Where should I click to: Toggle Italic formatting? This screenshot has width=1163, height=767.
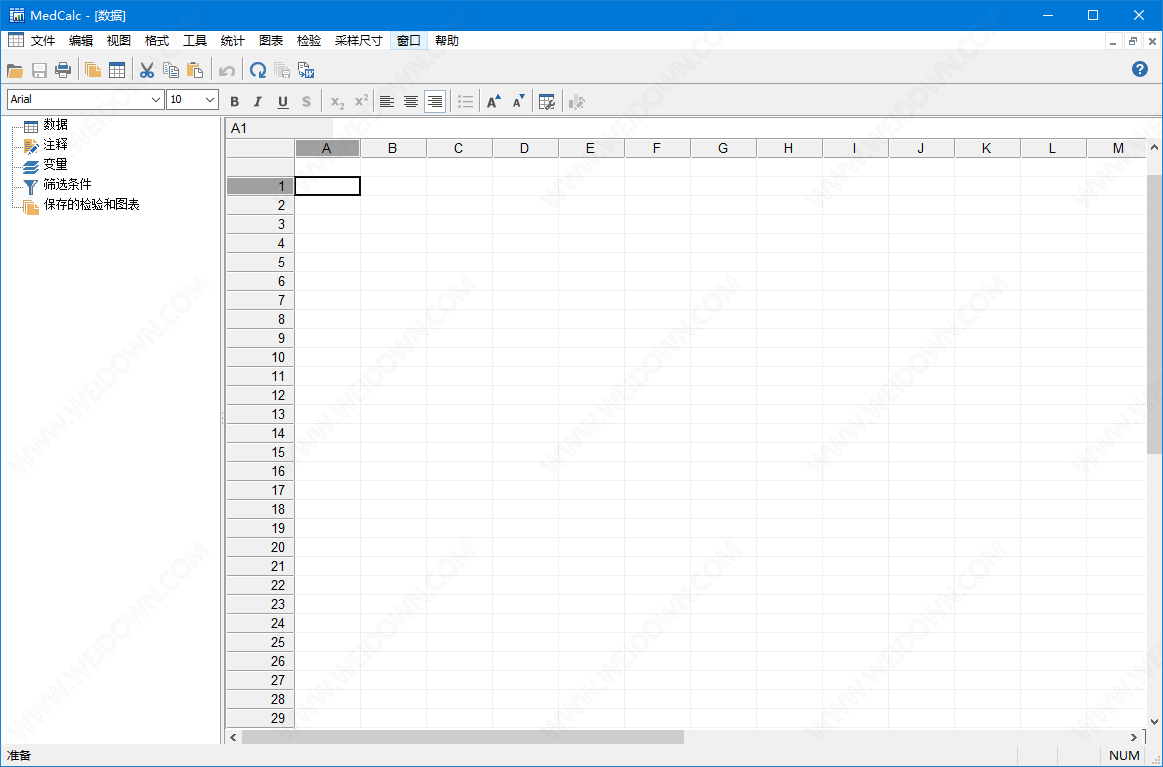(x=258, y=102)
